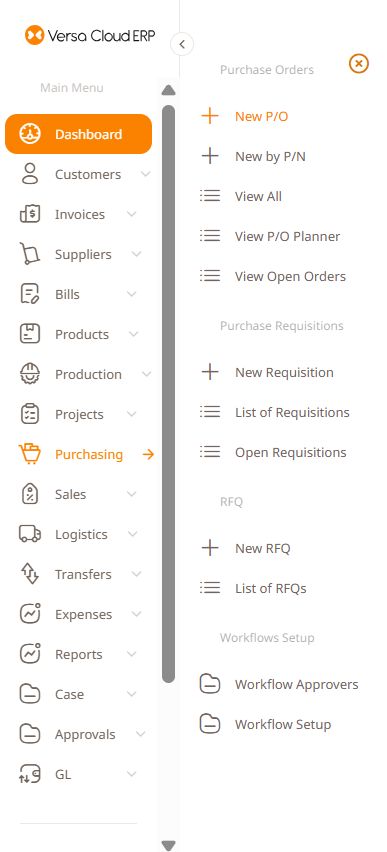Screen dimensions: 387x852
Task: Click the GL ledger icon
Action: (30, 774)
